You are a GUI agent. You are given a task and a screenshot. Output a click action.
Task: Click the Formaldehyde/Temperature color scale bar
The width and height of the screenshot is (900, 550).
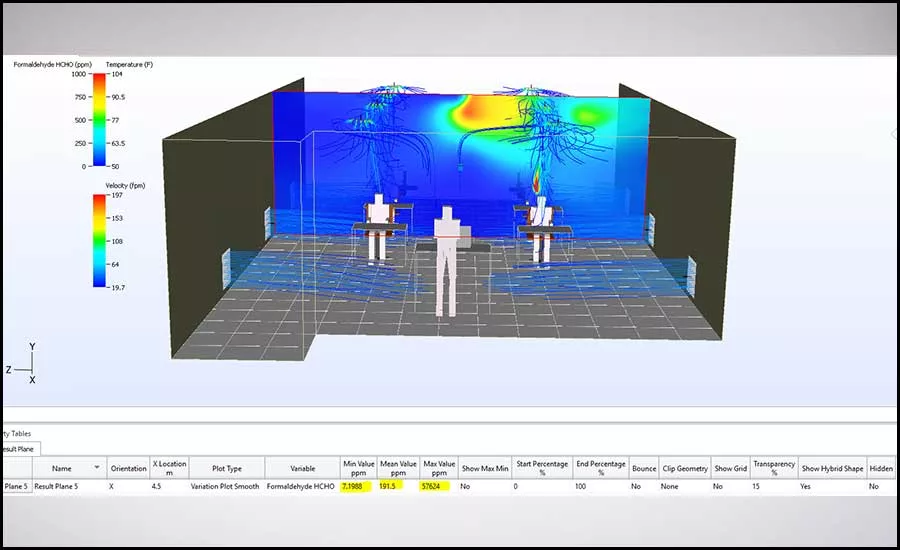pos(99,120)
